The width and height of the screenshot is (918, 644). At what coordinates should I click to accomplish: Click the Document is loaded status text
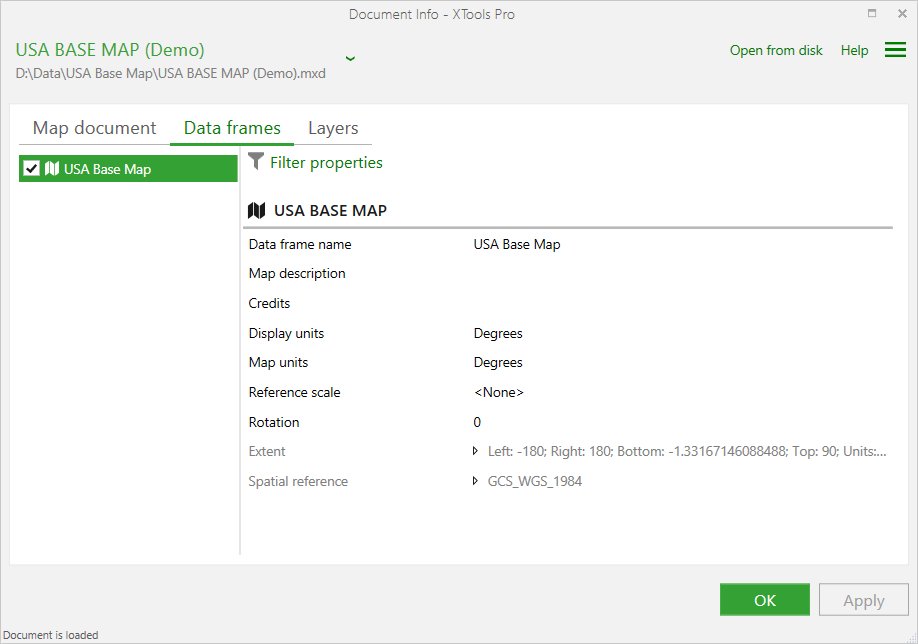click(51, 635)
